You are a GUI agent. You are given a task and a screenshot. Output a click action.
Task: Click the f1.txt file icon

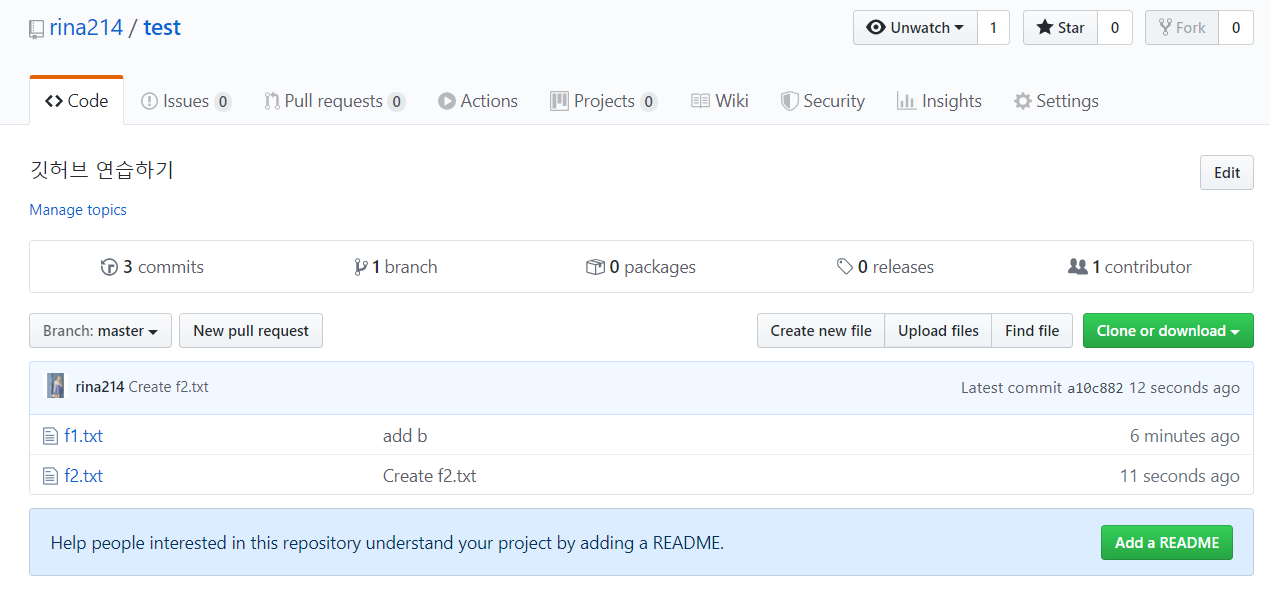(x=50, y=436)
